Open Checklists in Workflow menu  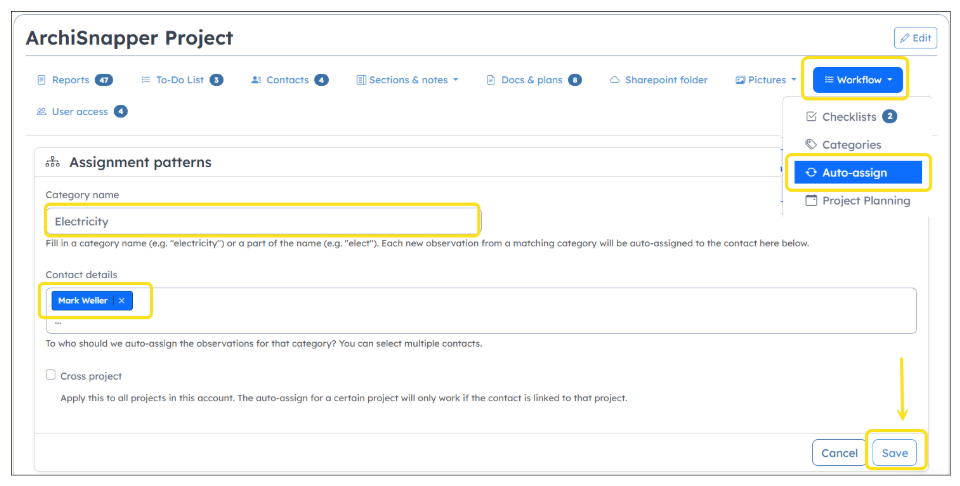(851, 116)
